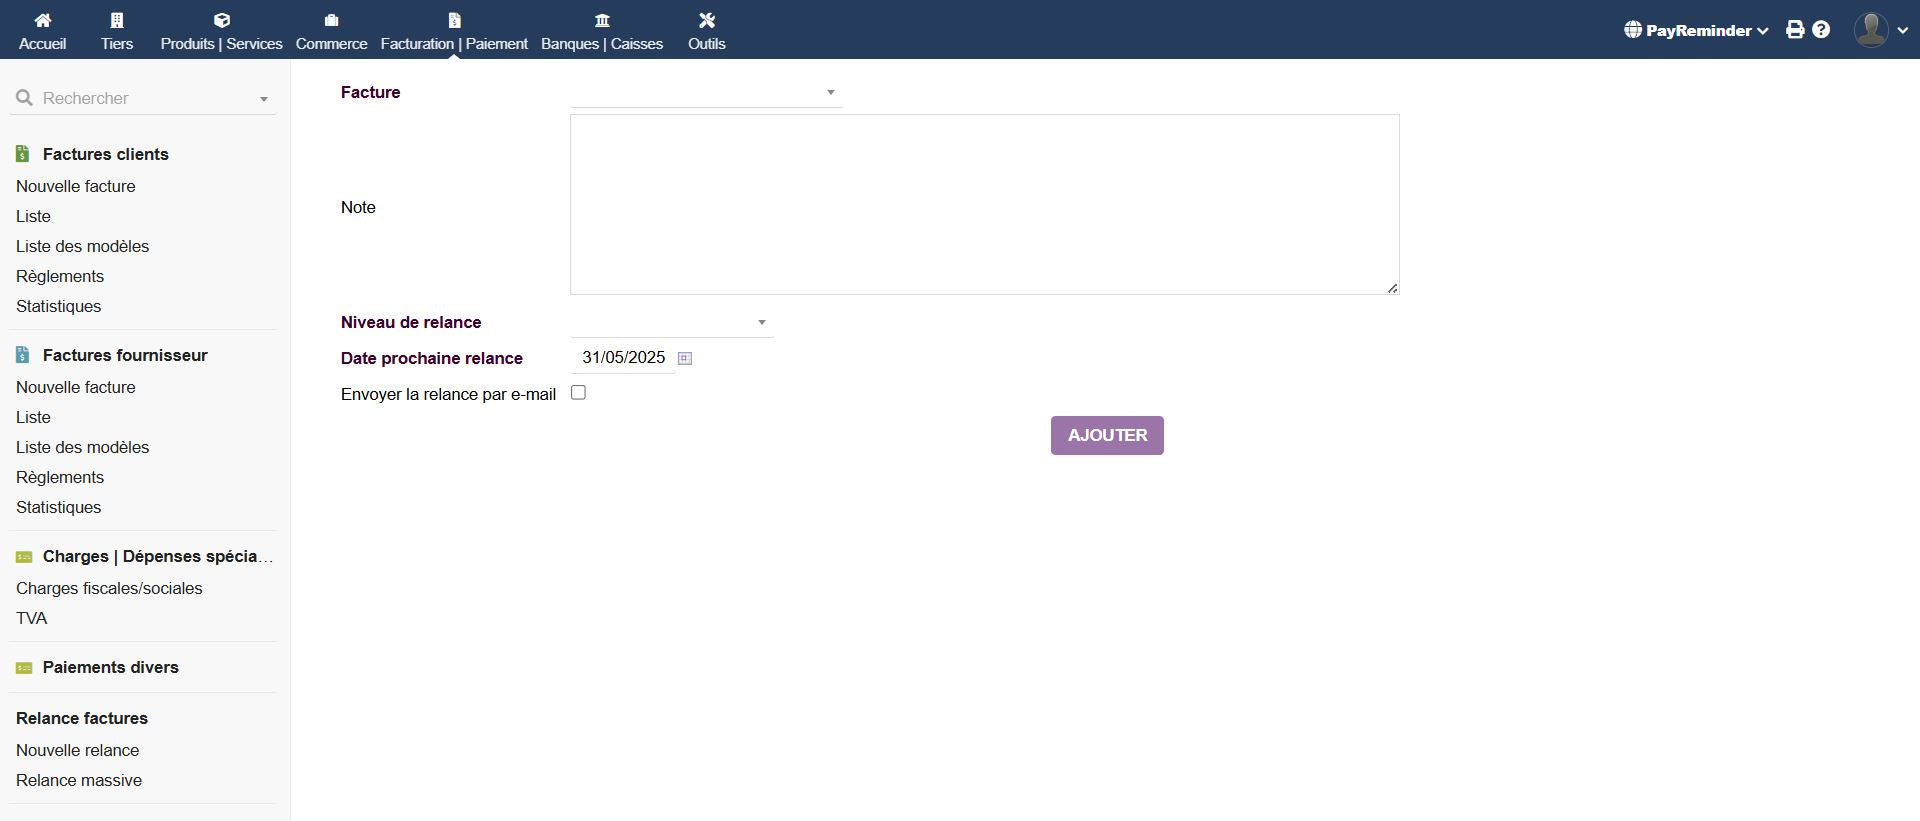Screen dimensions: 1920x821
Task: Open Règlements under Factures clients
Action: [x=60, y=276]
